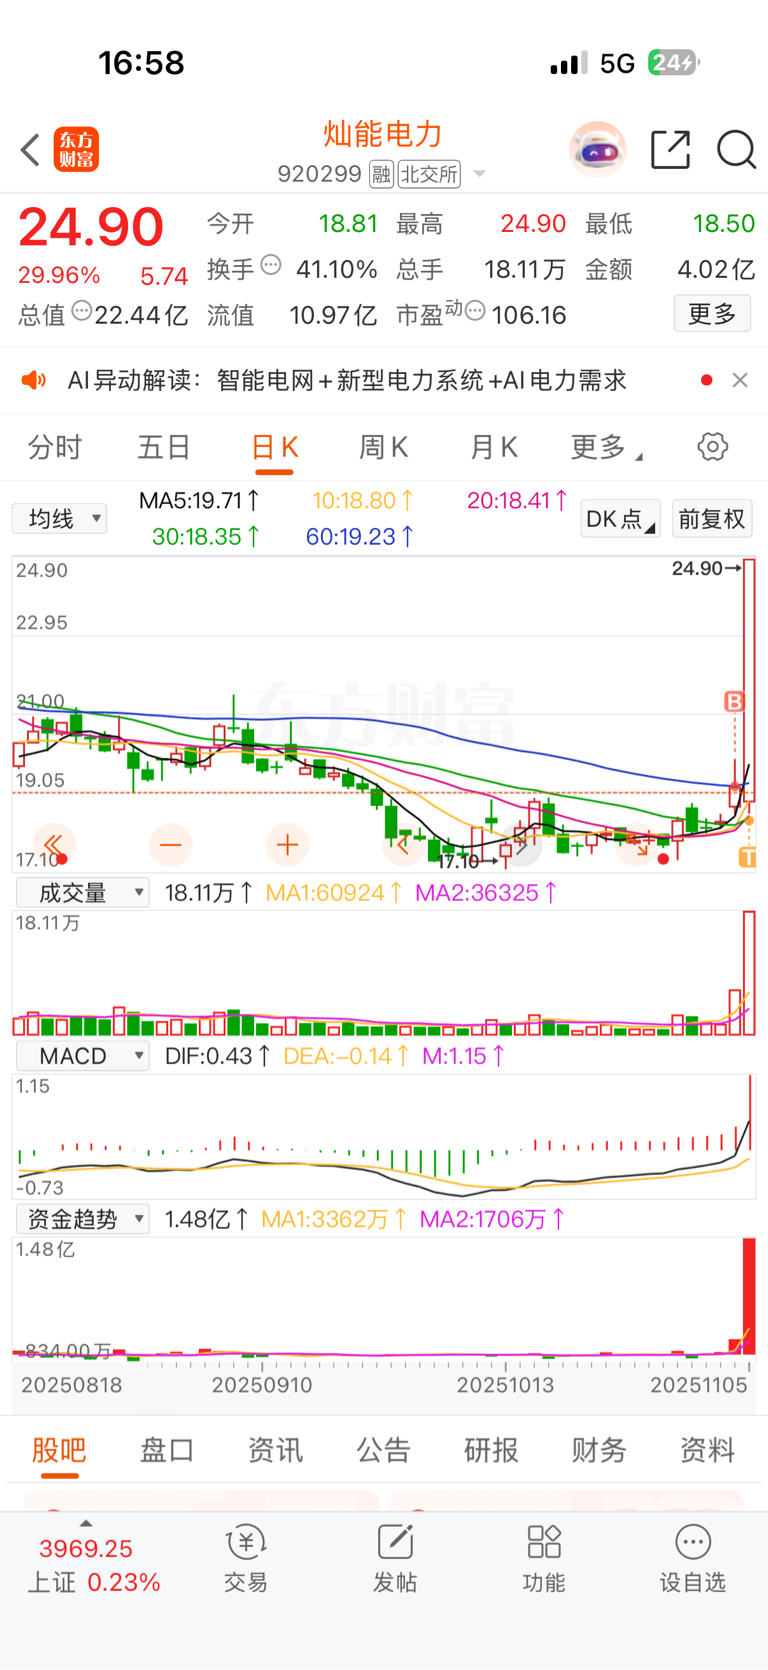
Task: Tap the B buy marker on chart
Action: 735,702
